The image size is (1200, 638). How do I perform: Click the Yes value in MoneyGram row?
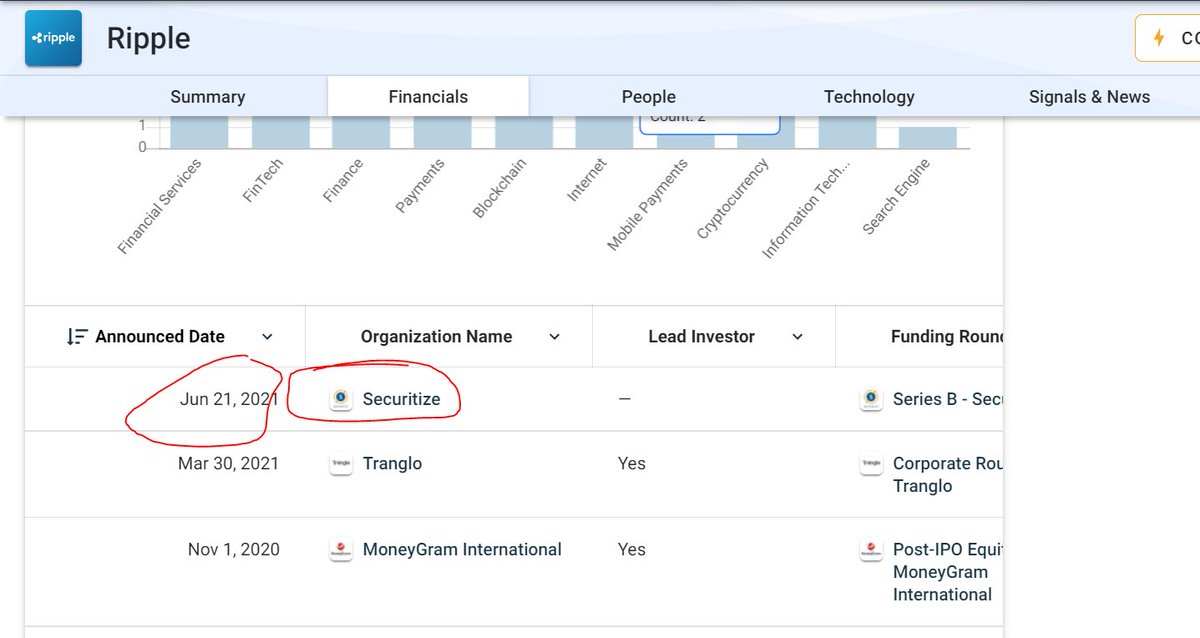[632, 550]
